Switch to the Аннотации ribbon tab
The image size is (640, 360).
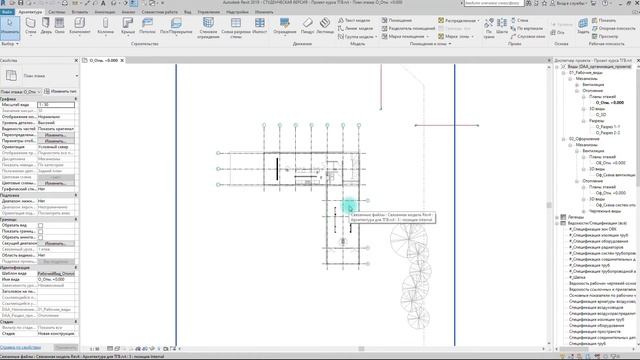105,12
